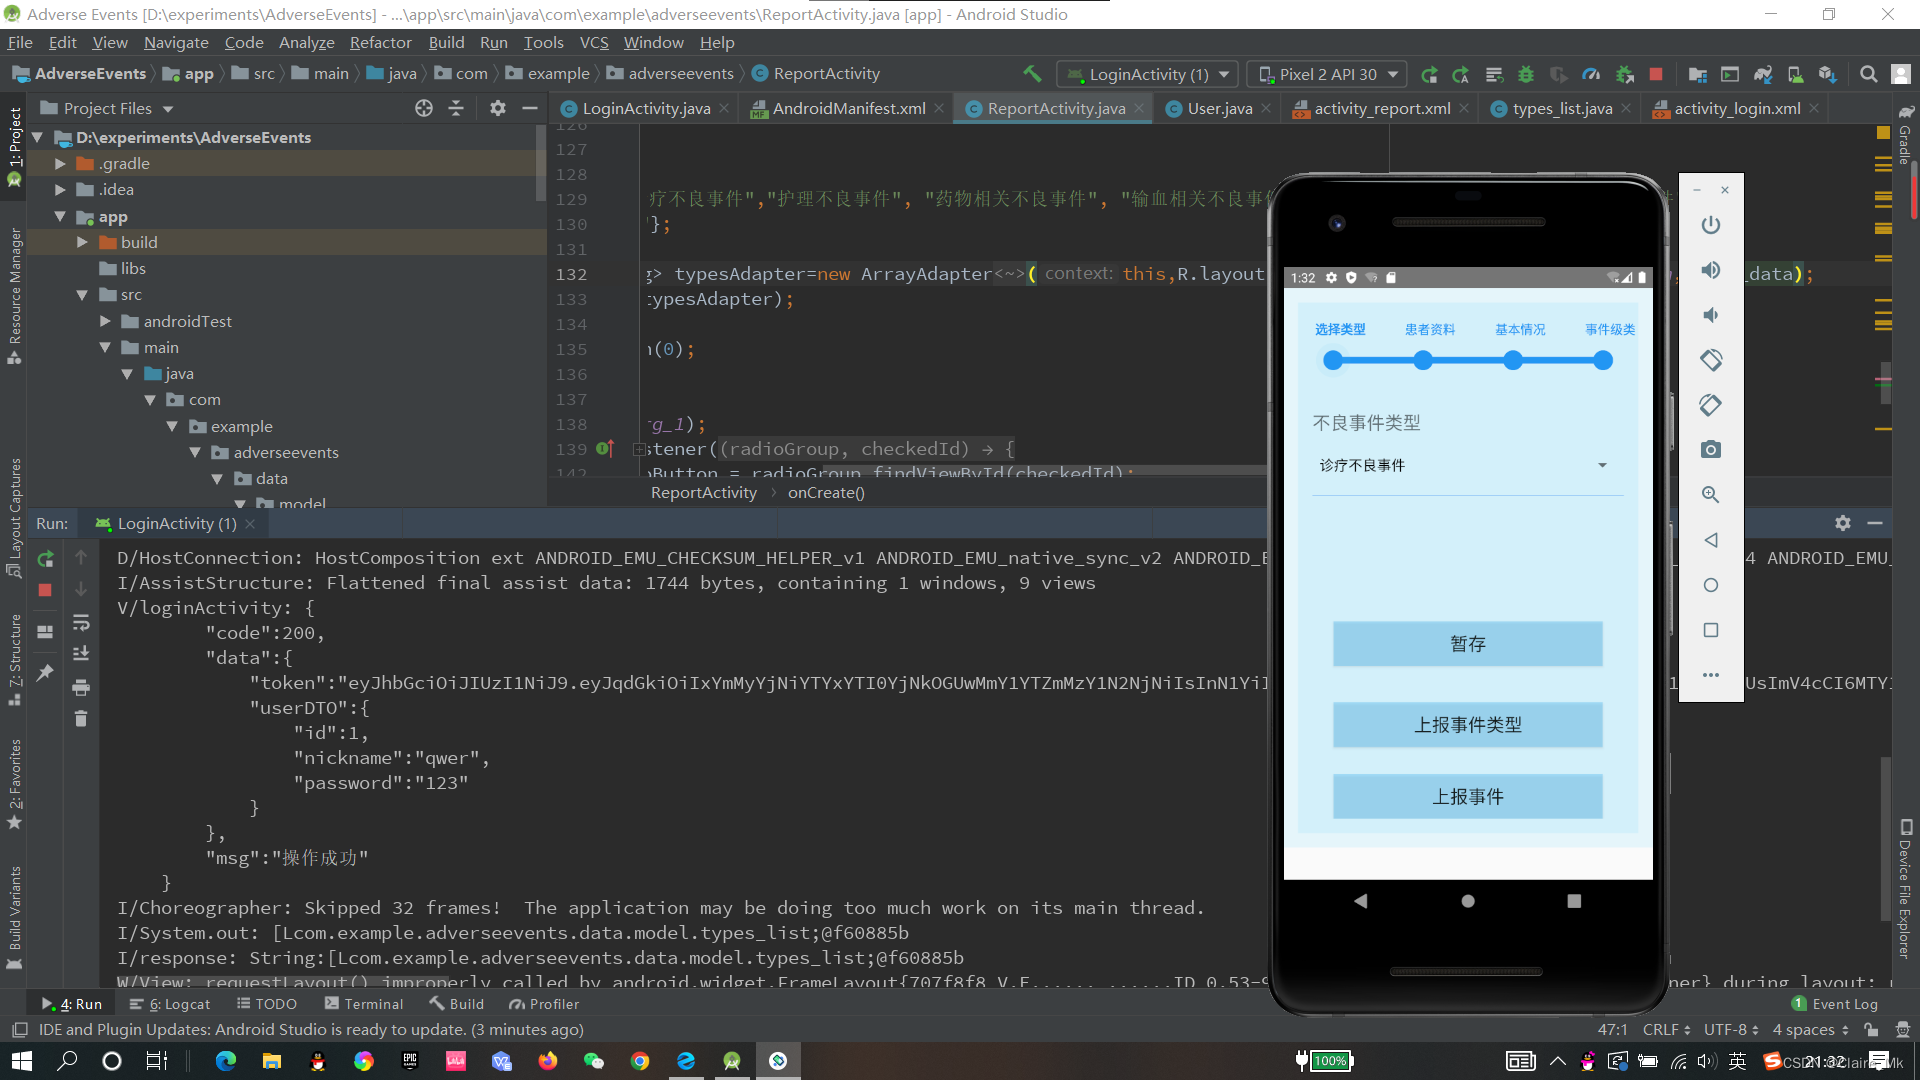Switch to activity_report.xml tab
Image resolution: width=1920 pixels, height=1080 pixels.
tap(1381, 109)
